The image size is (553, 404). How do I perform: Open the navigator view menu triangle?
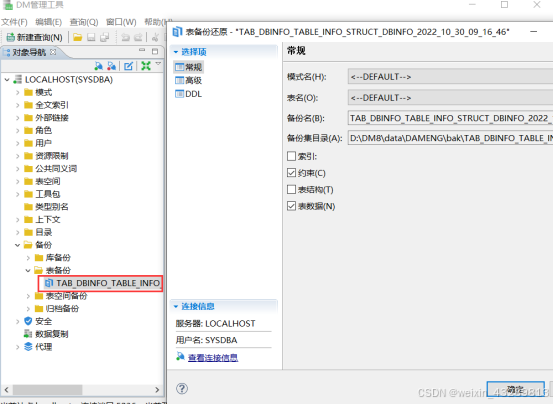158,64
